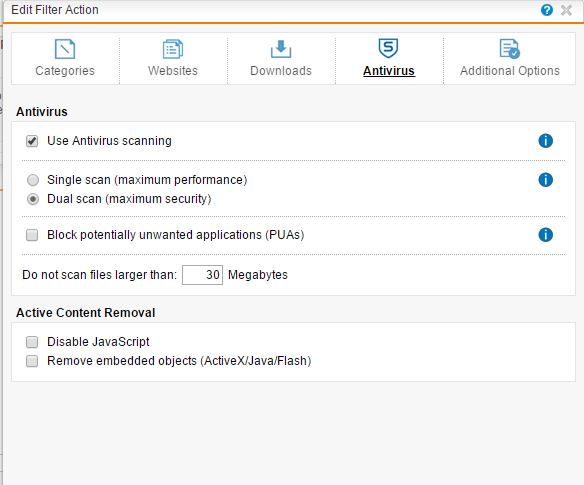Image resolution: width=584 pixels, height=485 pixels.
Task: Click the blue help question mark icon
Action: (x=547, y=10)
